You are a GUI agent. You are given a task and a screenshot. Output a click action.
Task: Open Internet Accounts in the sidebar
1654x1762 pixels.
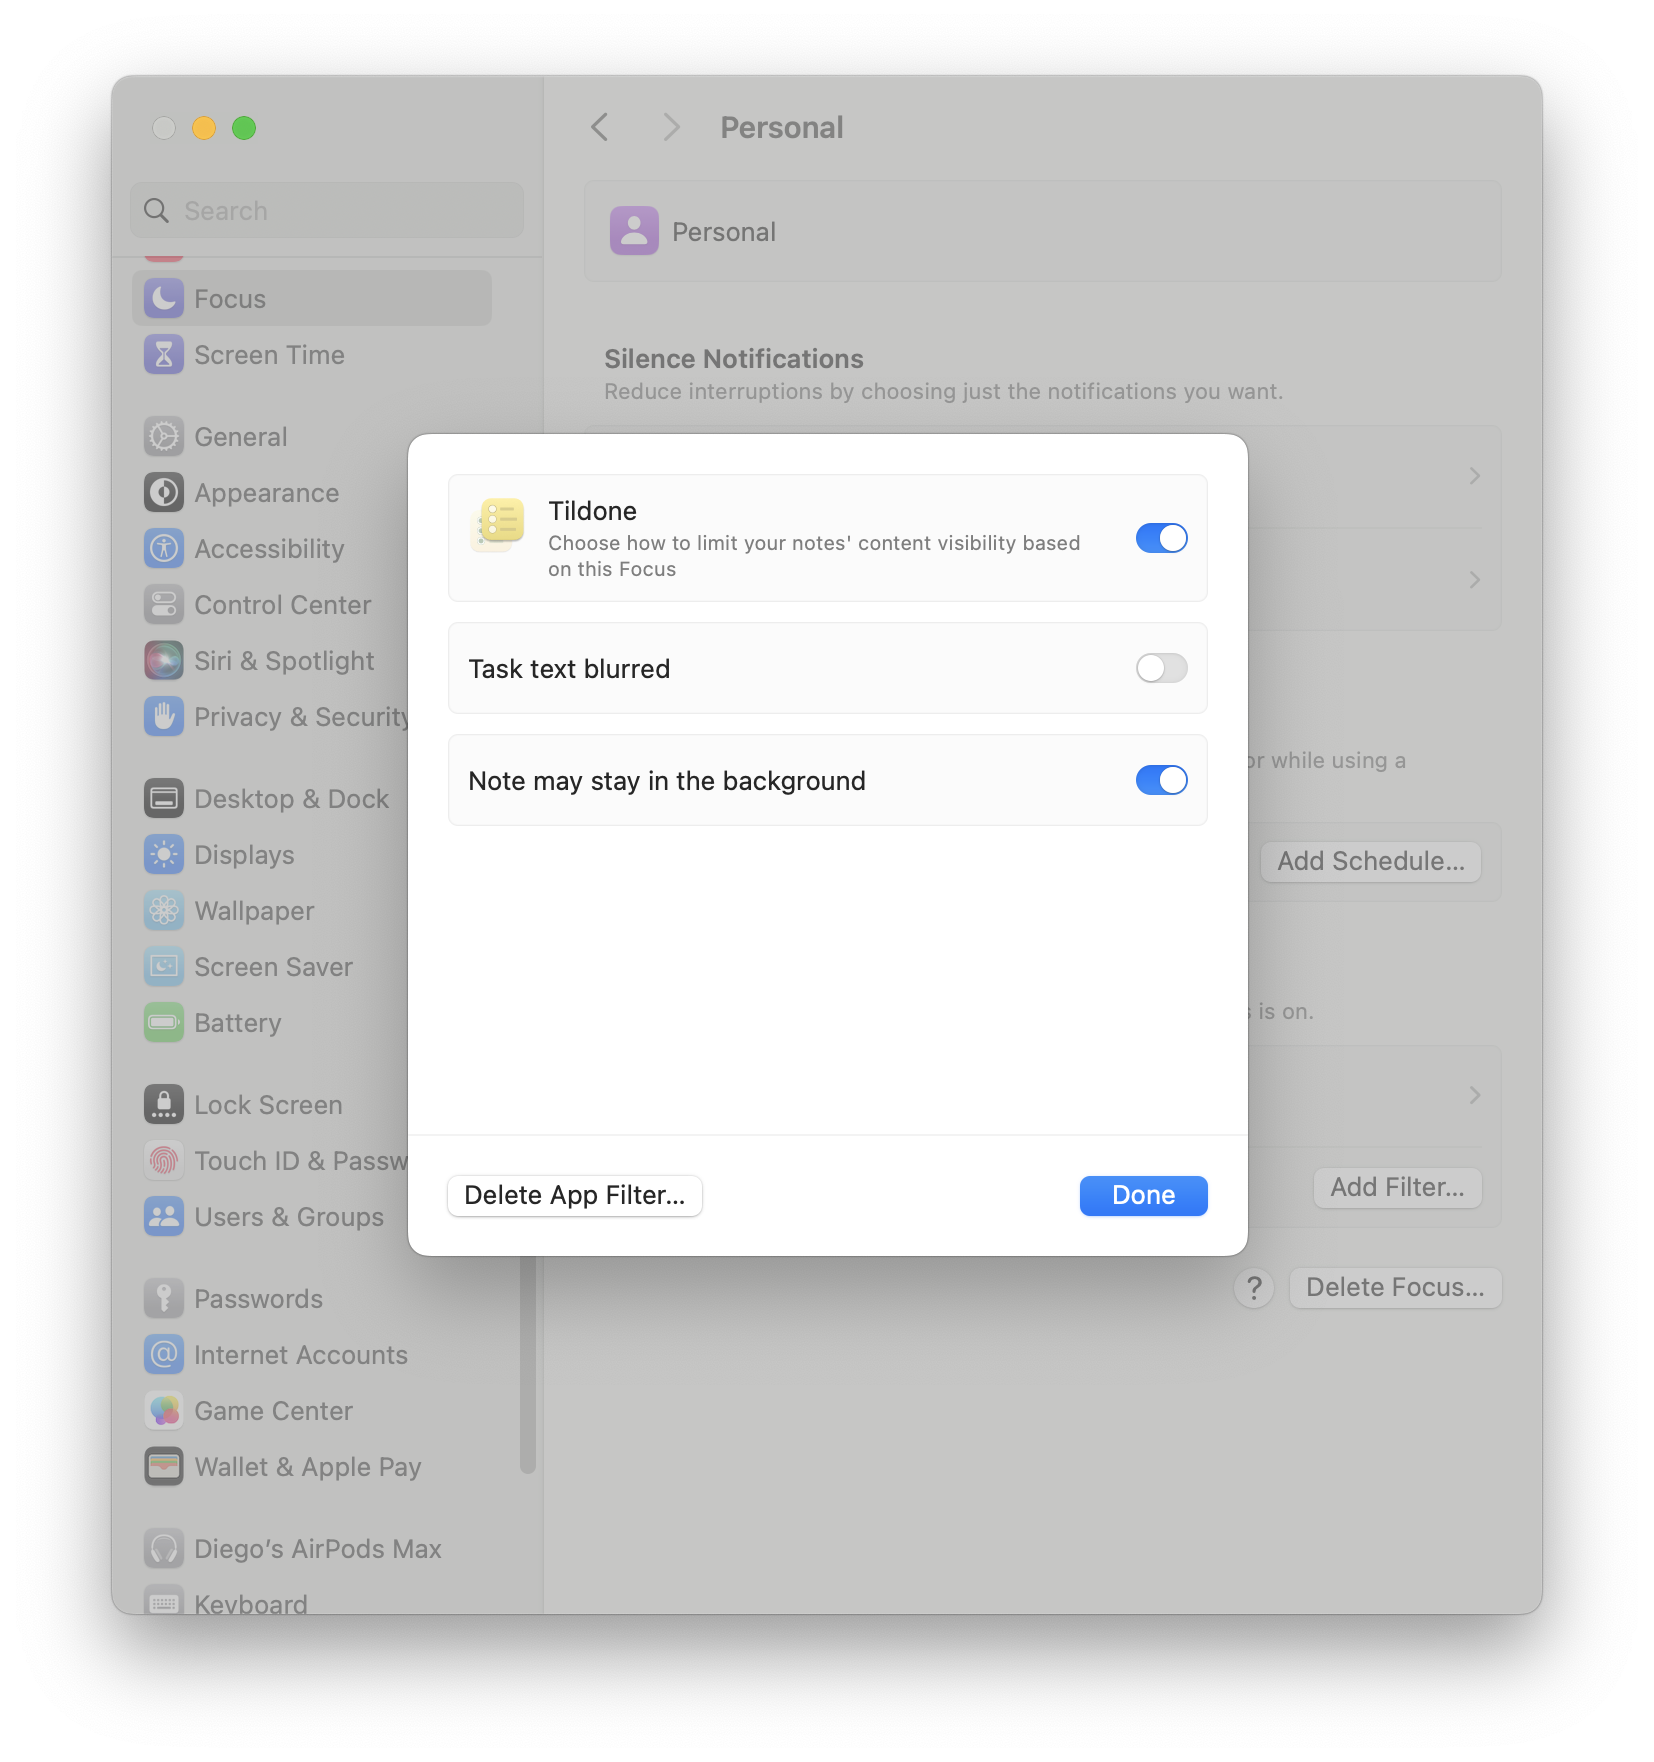[300, 1355]
